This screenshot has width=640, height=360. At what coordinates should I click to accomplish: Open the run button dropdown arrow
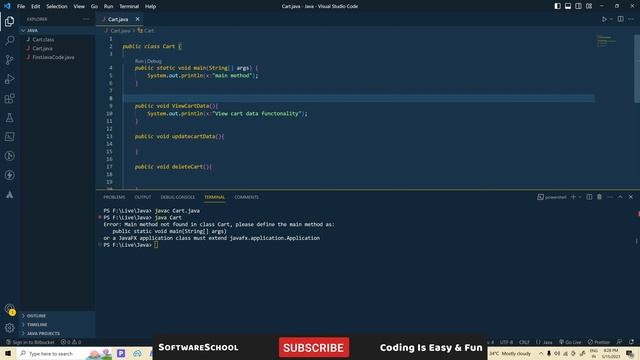click(611, 19)
